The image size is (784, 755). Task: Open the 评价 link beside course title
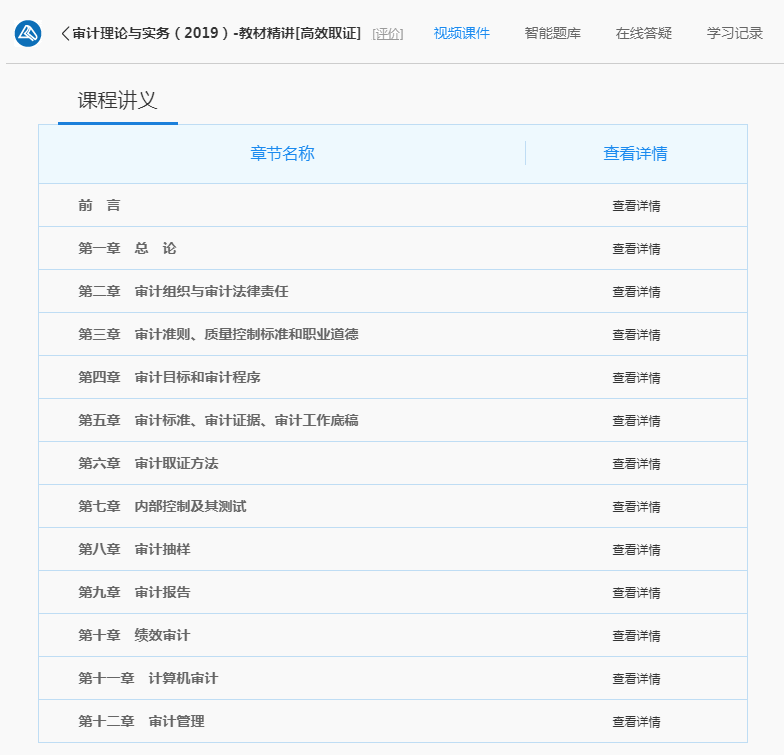click(388, 34)
